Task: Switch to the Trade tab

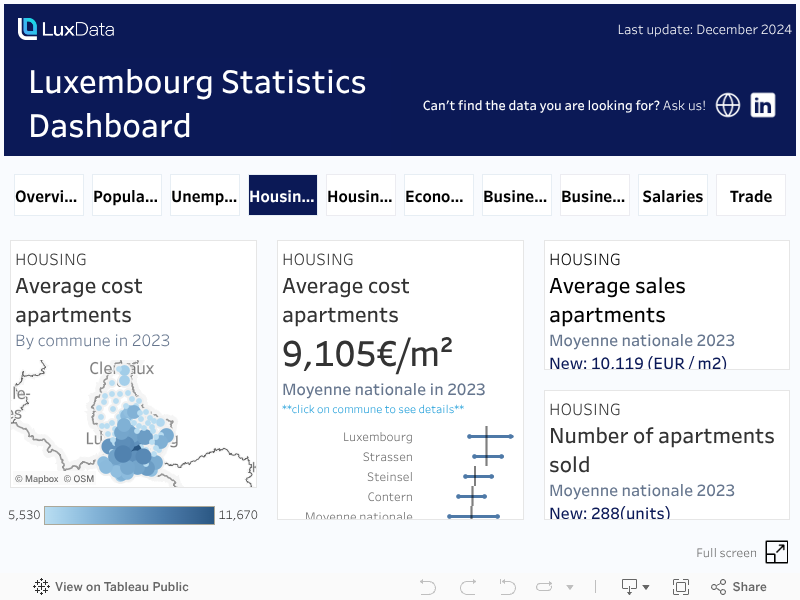Action: click(751, 196)
